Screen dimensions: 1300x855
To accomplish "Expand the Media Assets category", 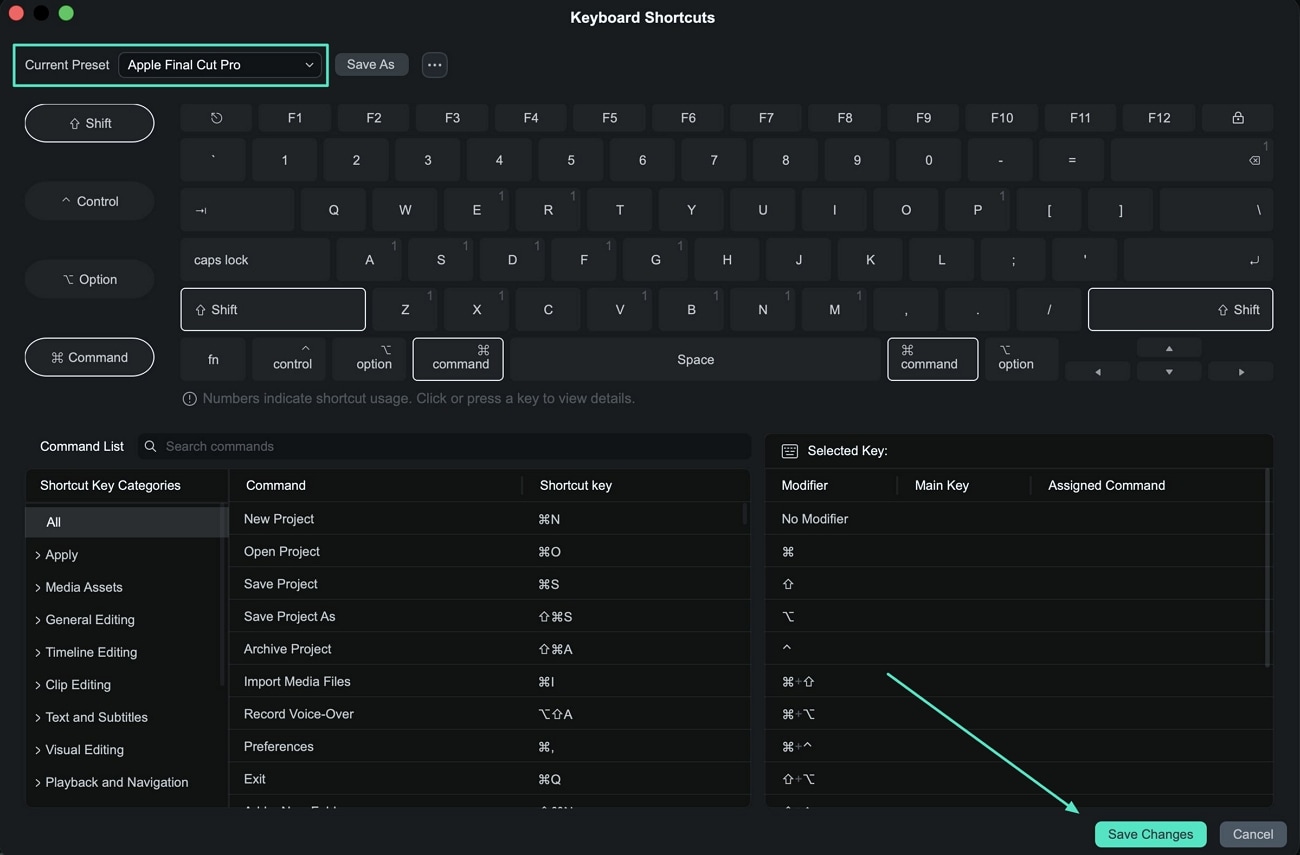I will pos(38,588).
